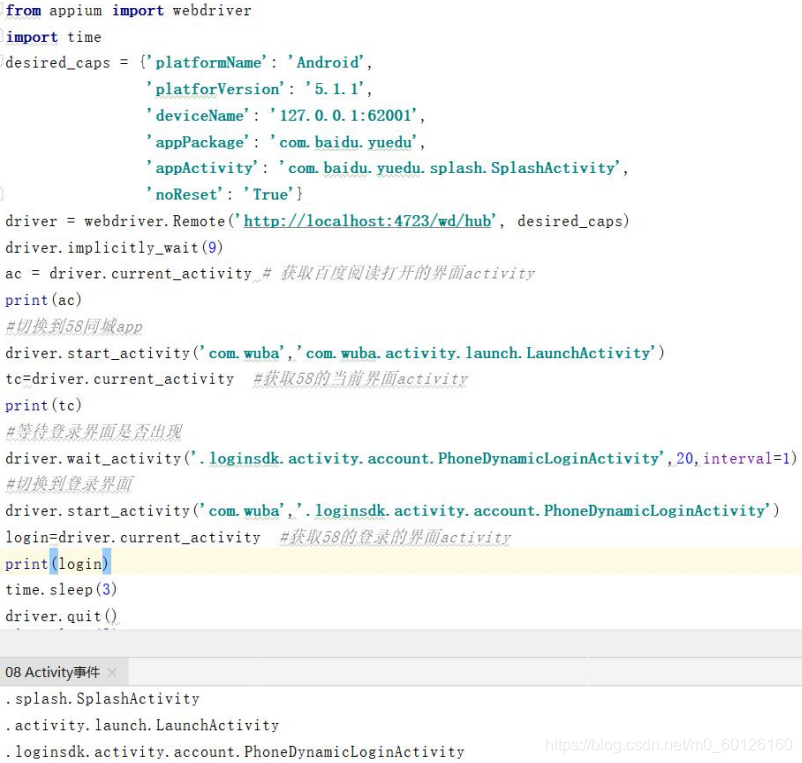Click the 'print(tc)' line

coord(43,405)
